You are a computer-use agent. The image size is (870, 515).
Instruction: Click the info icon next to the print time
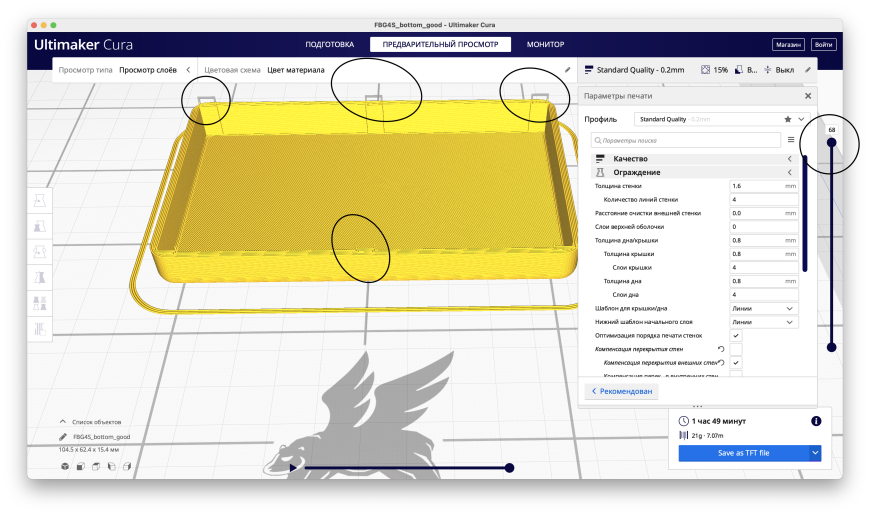coord(816,421)
